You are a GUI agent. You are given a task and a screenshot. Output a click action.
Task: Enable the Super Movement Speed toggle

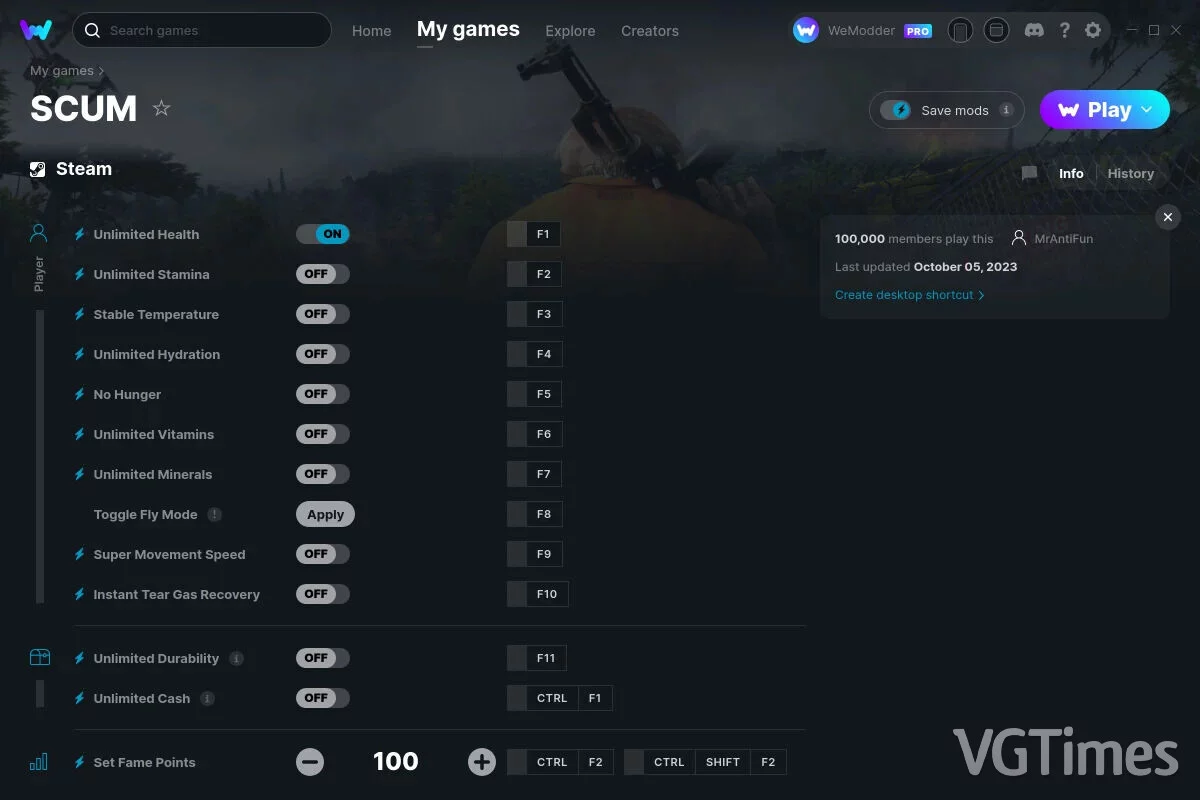[322, 554]
